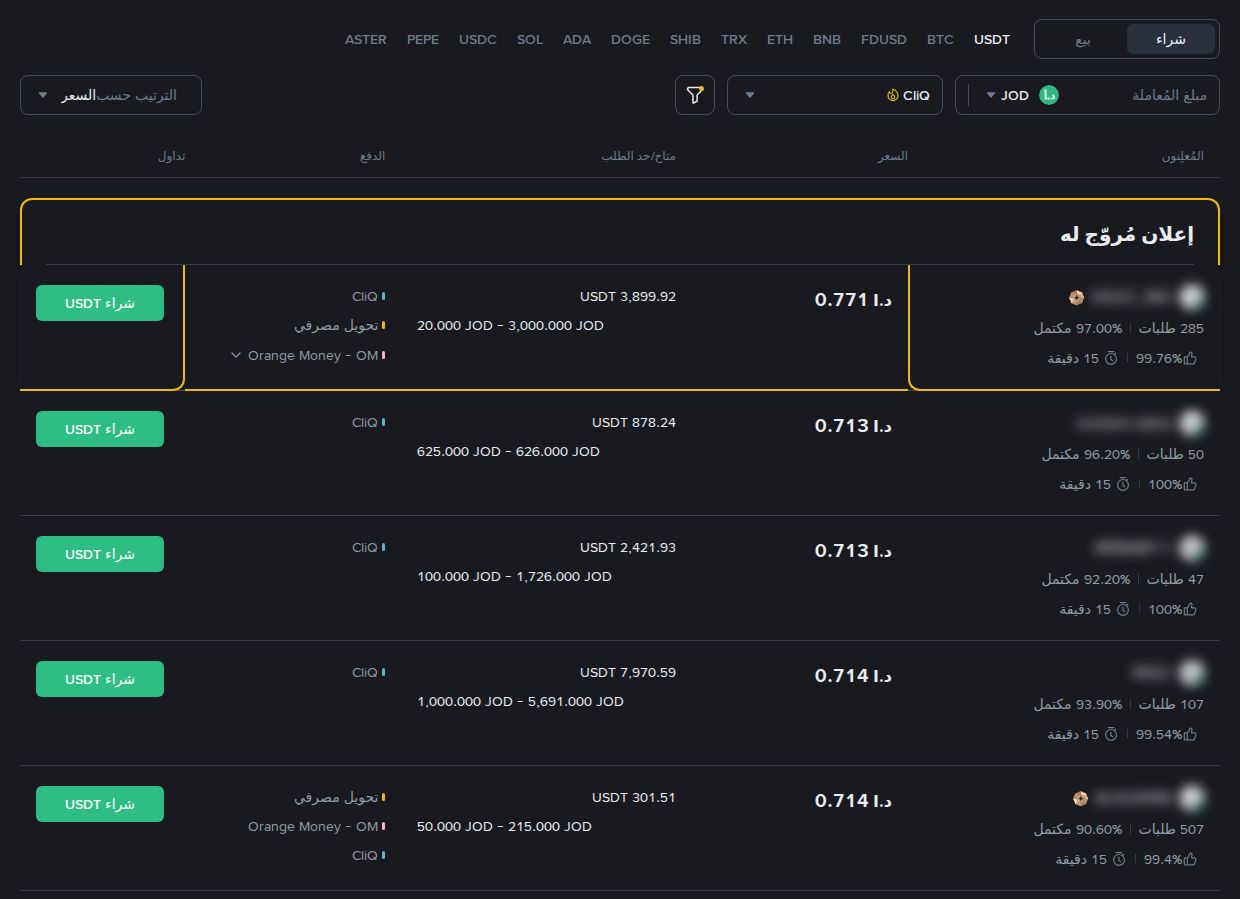Click the merchant badge icon in 285-orders row
Screen dimensions: 1240x899
(1077, 297)
